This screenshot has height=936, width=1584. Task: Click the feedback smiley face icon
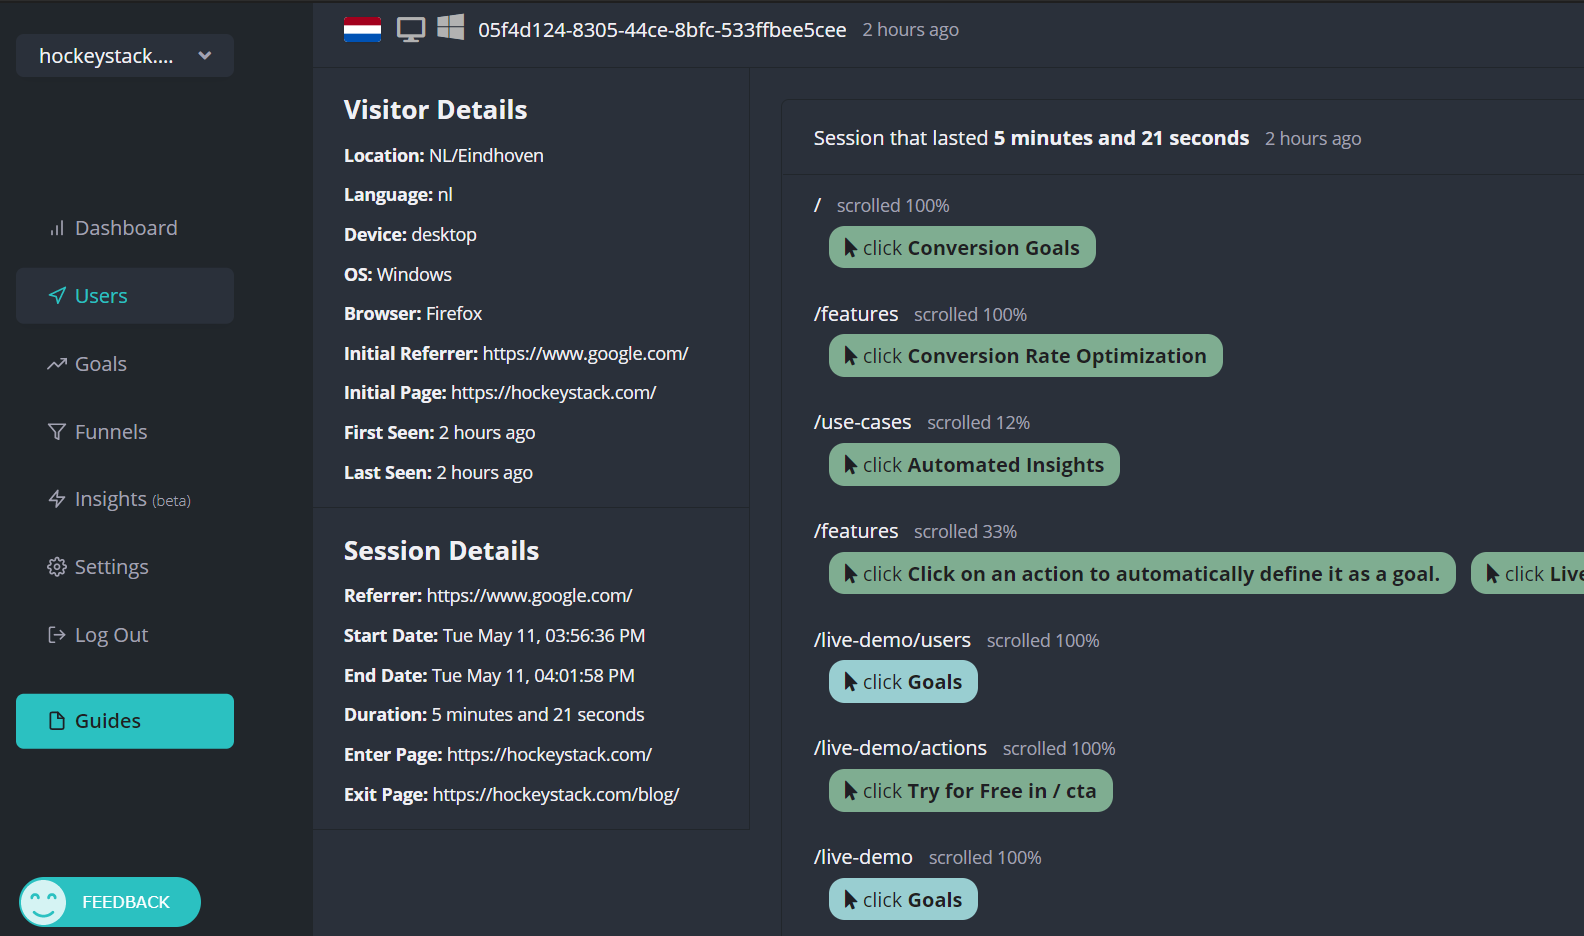(43, 902)
